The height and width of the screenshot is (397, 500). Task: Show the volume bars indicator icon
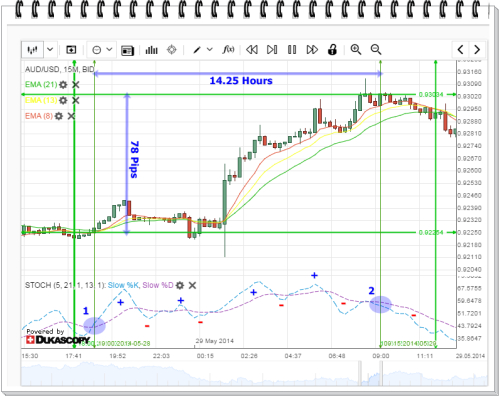point(151,50)
